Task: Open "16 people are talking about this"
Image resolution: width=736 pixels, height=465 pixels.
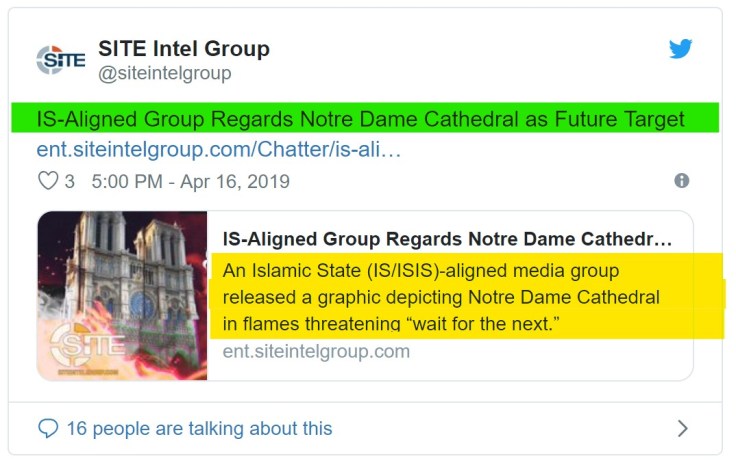Action: tap(199, 428)
